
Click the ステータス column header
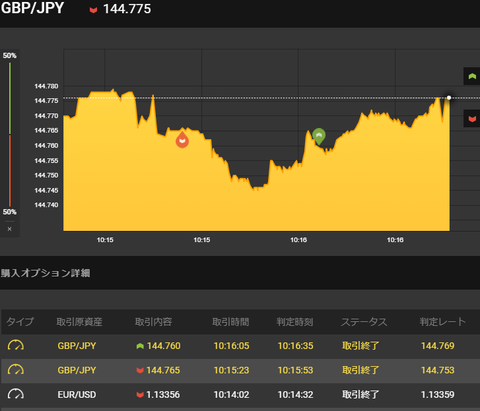(364, 322)
